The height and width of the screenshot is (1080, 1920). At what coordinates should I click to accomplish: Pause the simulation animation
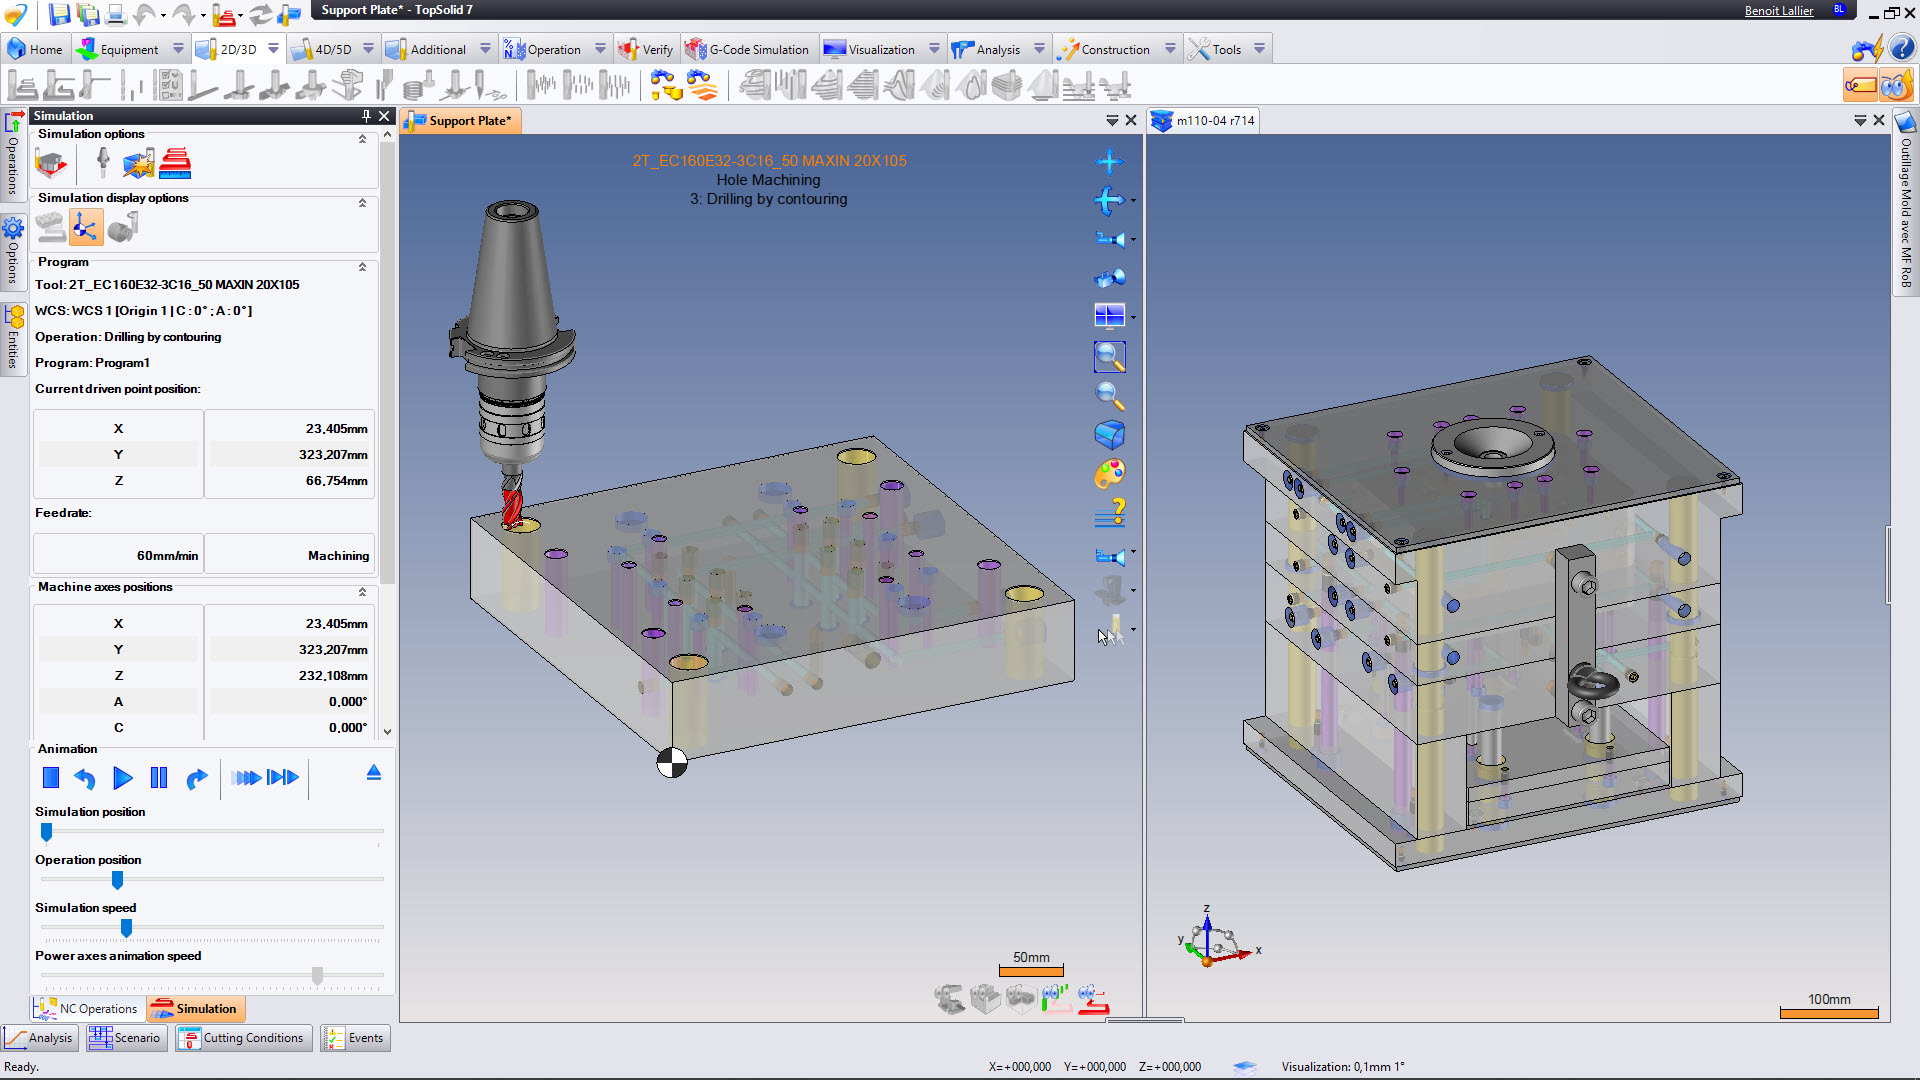(x=159, y=778)
